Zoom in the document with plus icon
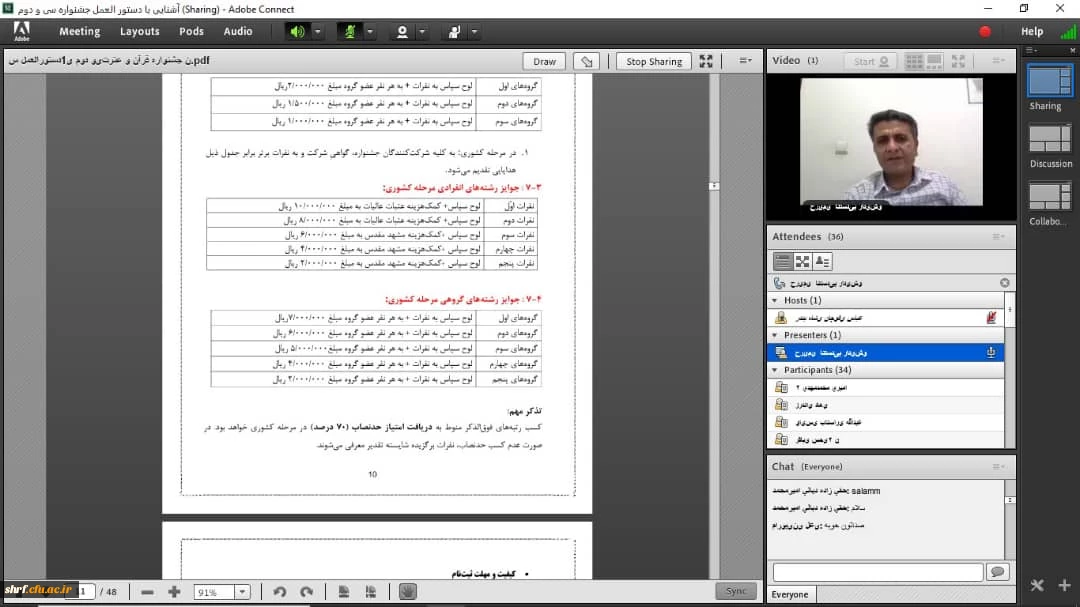 tap(174, 591)
